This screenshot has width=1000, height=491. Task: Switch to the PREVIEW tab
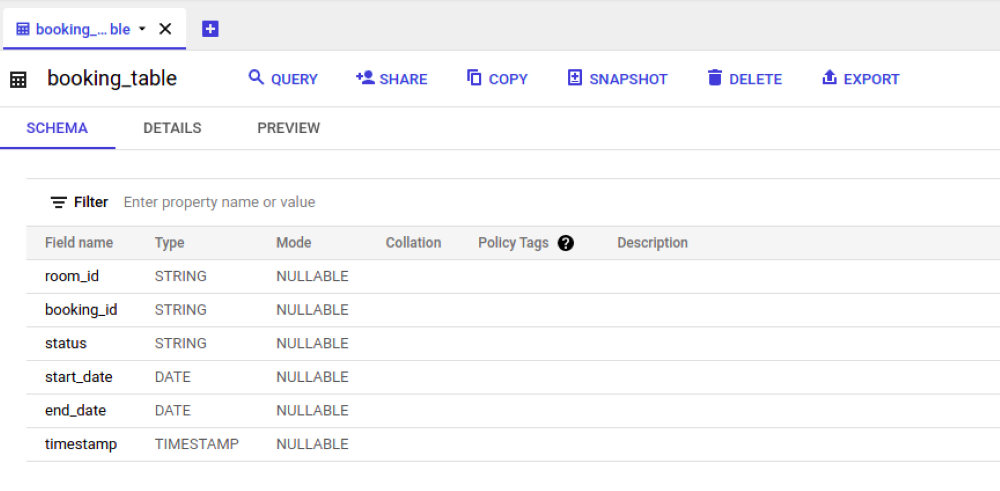point(289,128)
